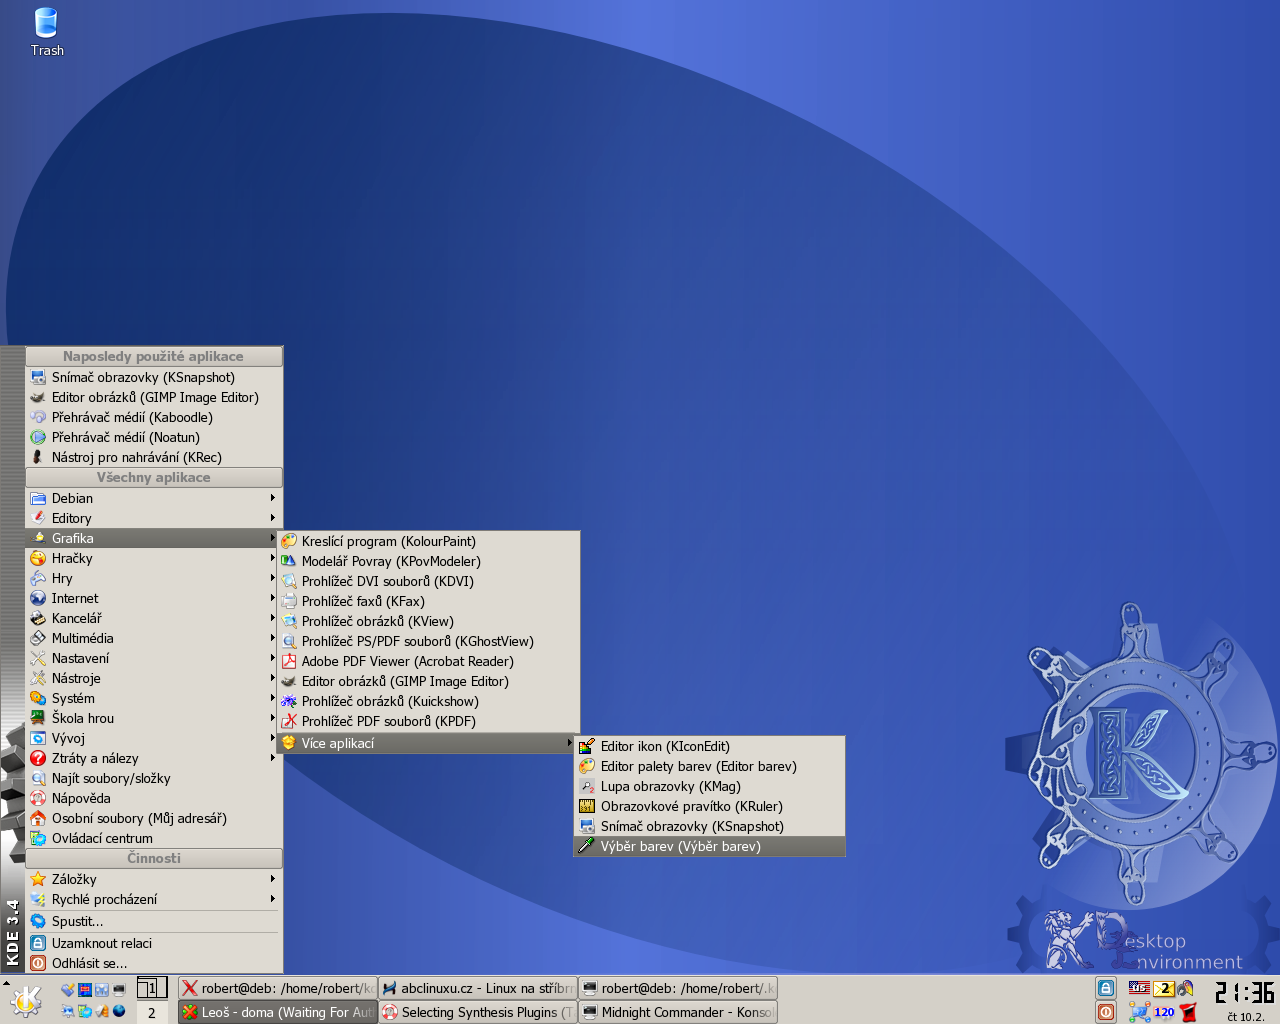This screenshot has height=1024, width=1280.
Task: Select Uzamknout relaci in the K menu
Action: [154, 943]
